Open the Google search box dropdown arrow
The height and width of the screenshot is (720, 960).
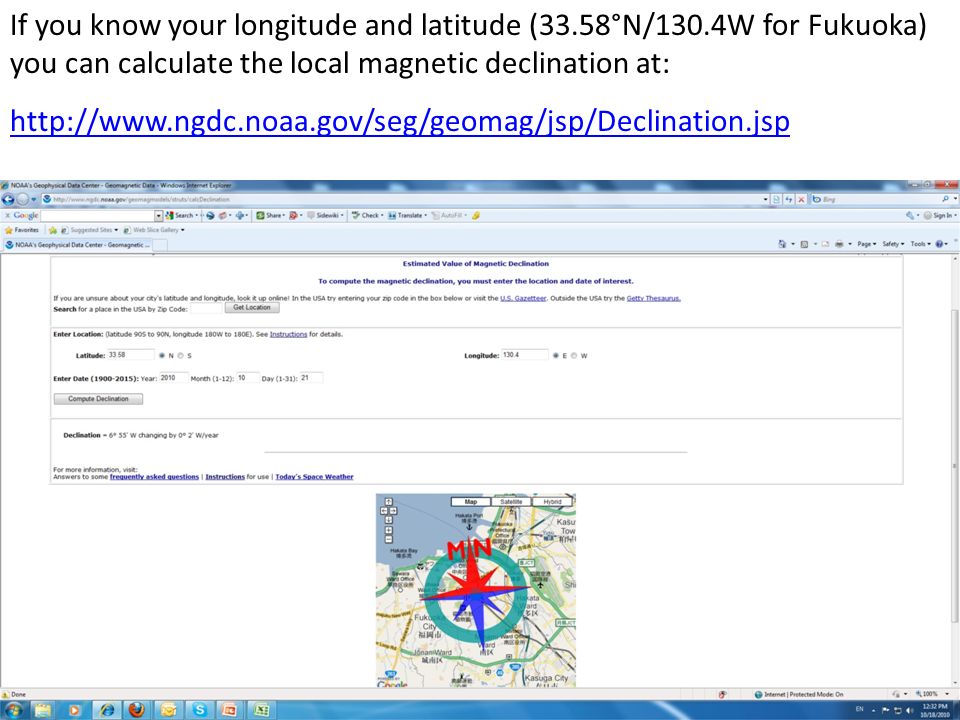click(x=159, y=216)
